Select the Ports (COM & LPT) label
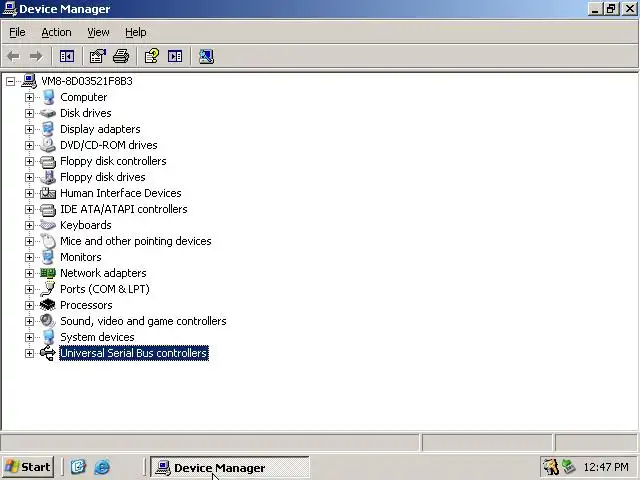Image resolution: width=640 pixels, height=480 pixels. 105,289
